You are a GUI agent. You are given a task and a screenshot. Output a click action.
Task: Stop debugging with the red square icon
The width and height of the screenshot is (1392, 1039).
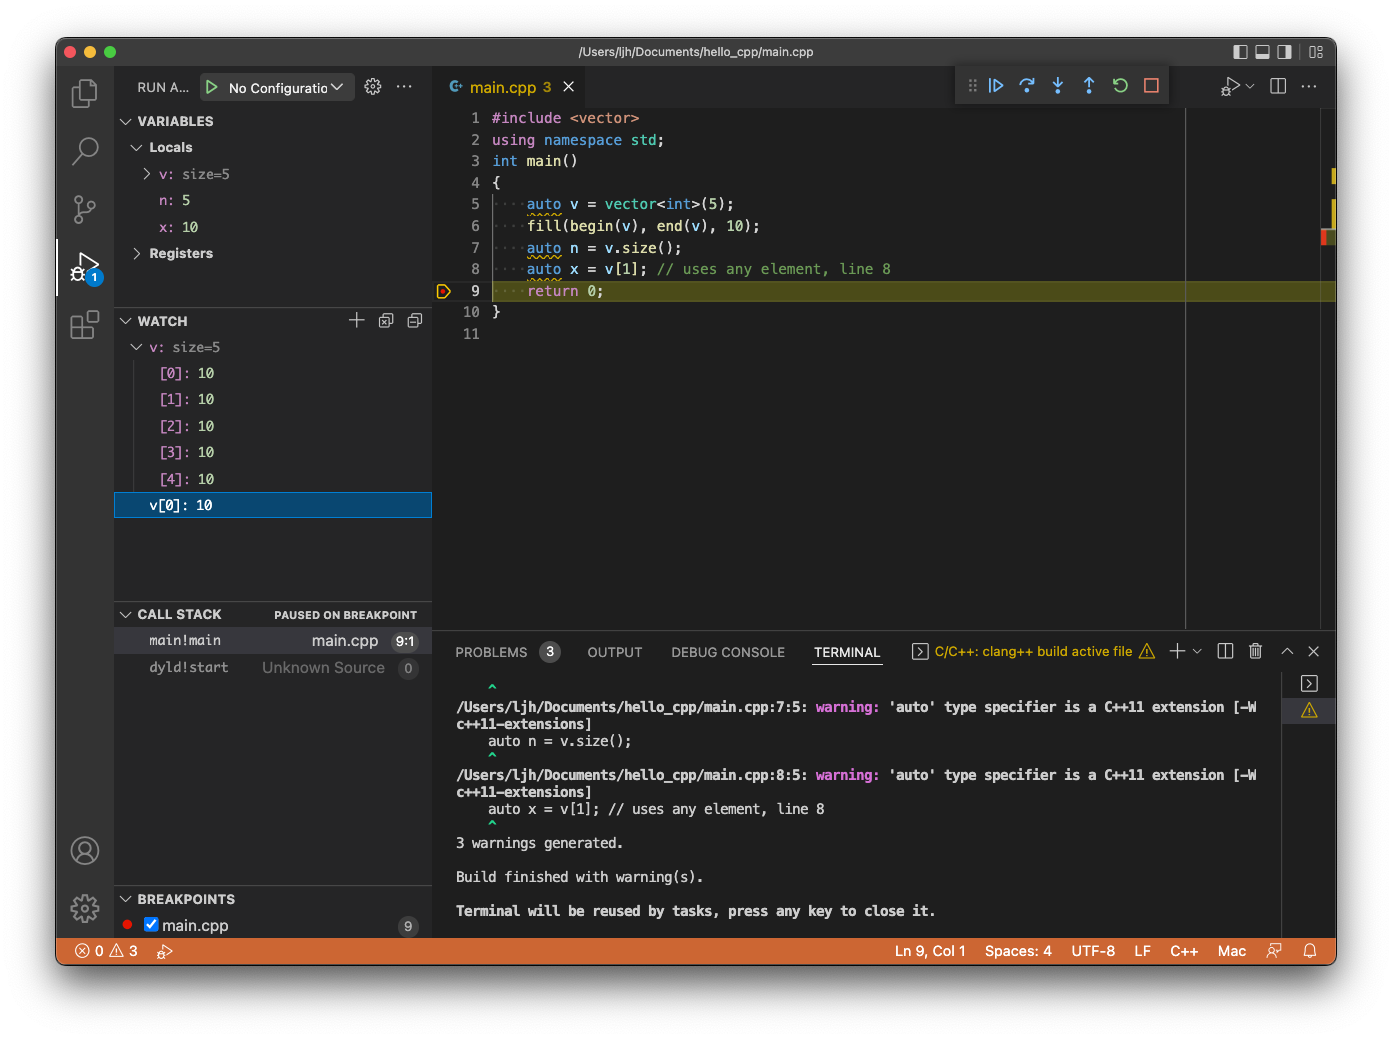[x=1151, y=86]
